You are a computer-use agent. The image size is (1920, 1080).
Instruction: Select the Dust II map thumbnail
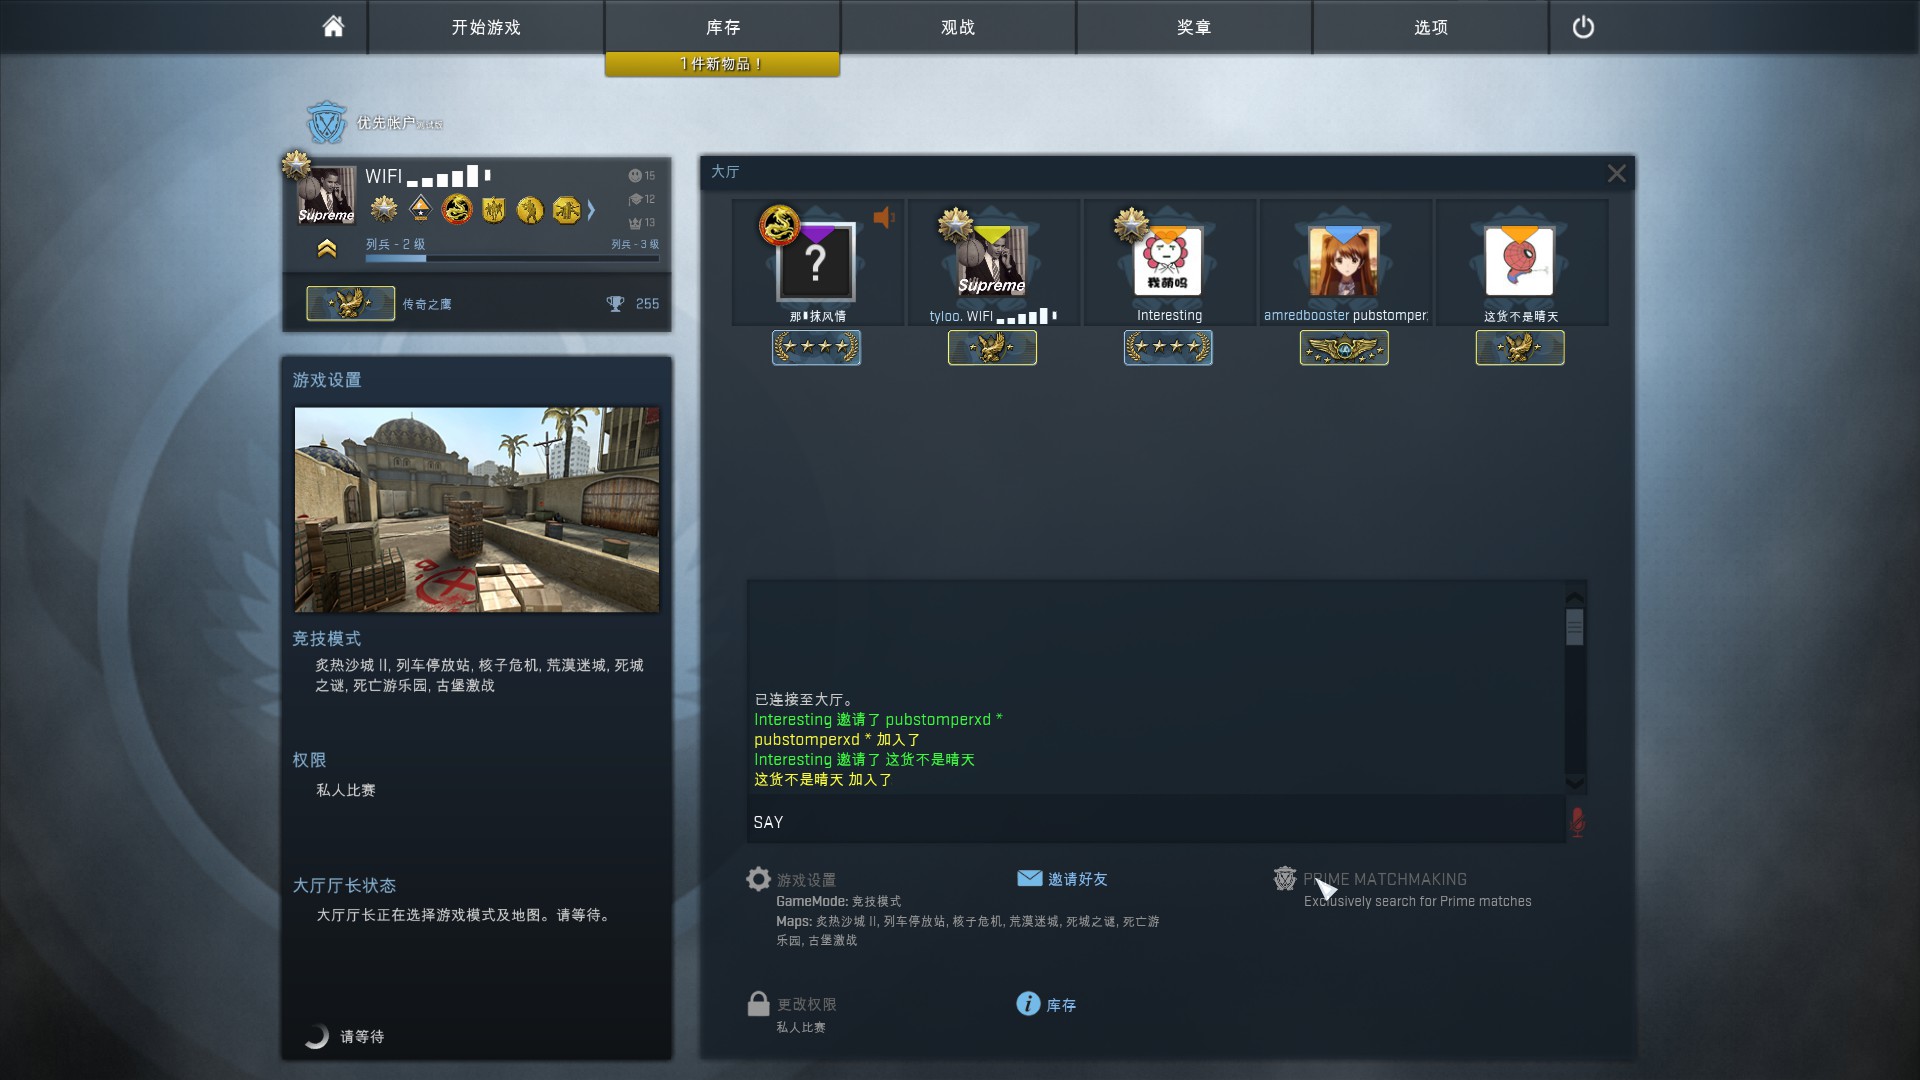click(x=477, y=509)
